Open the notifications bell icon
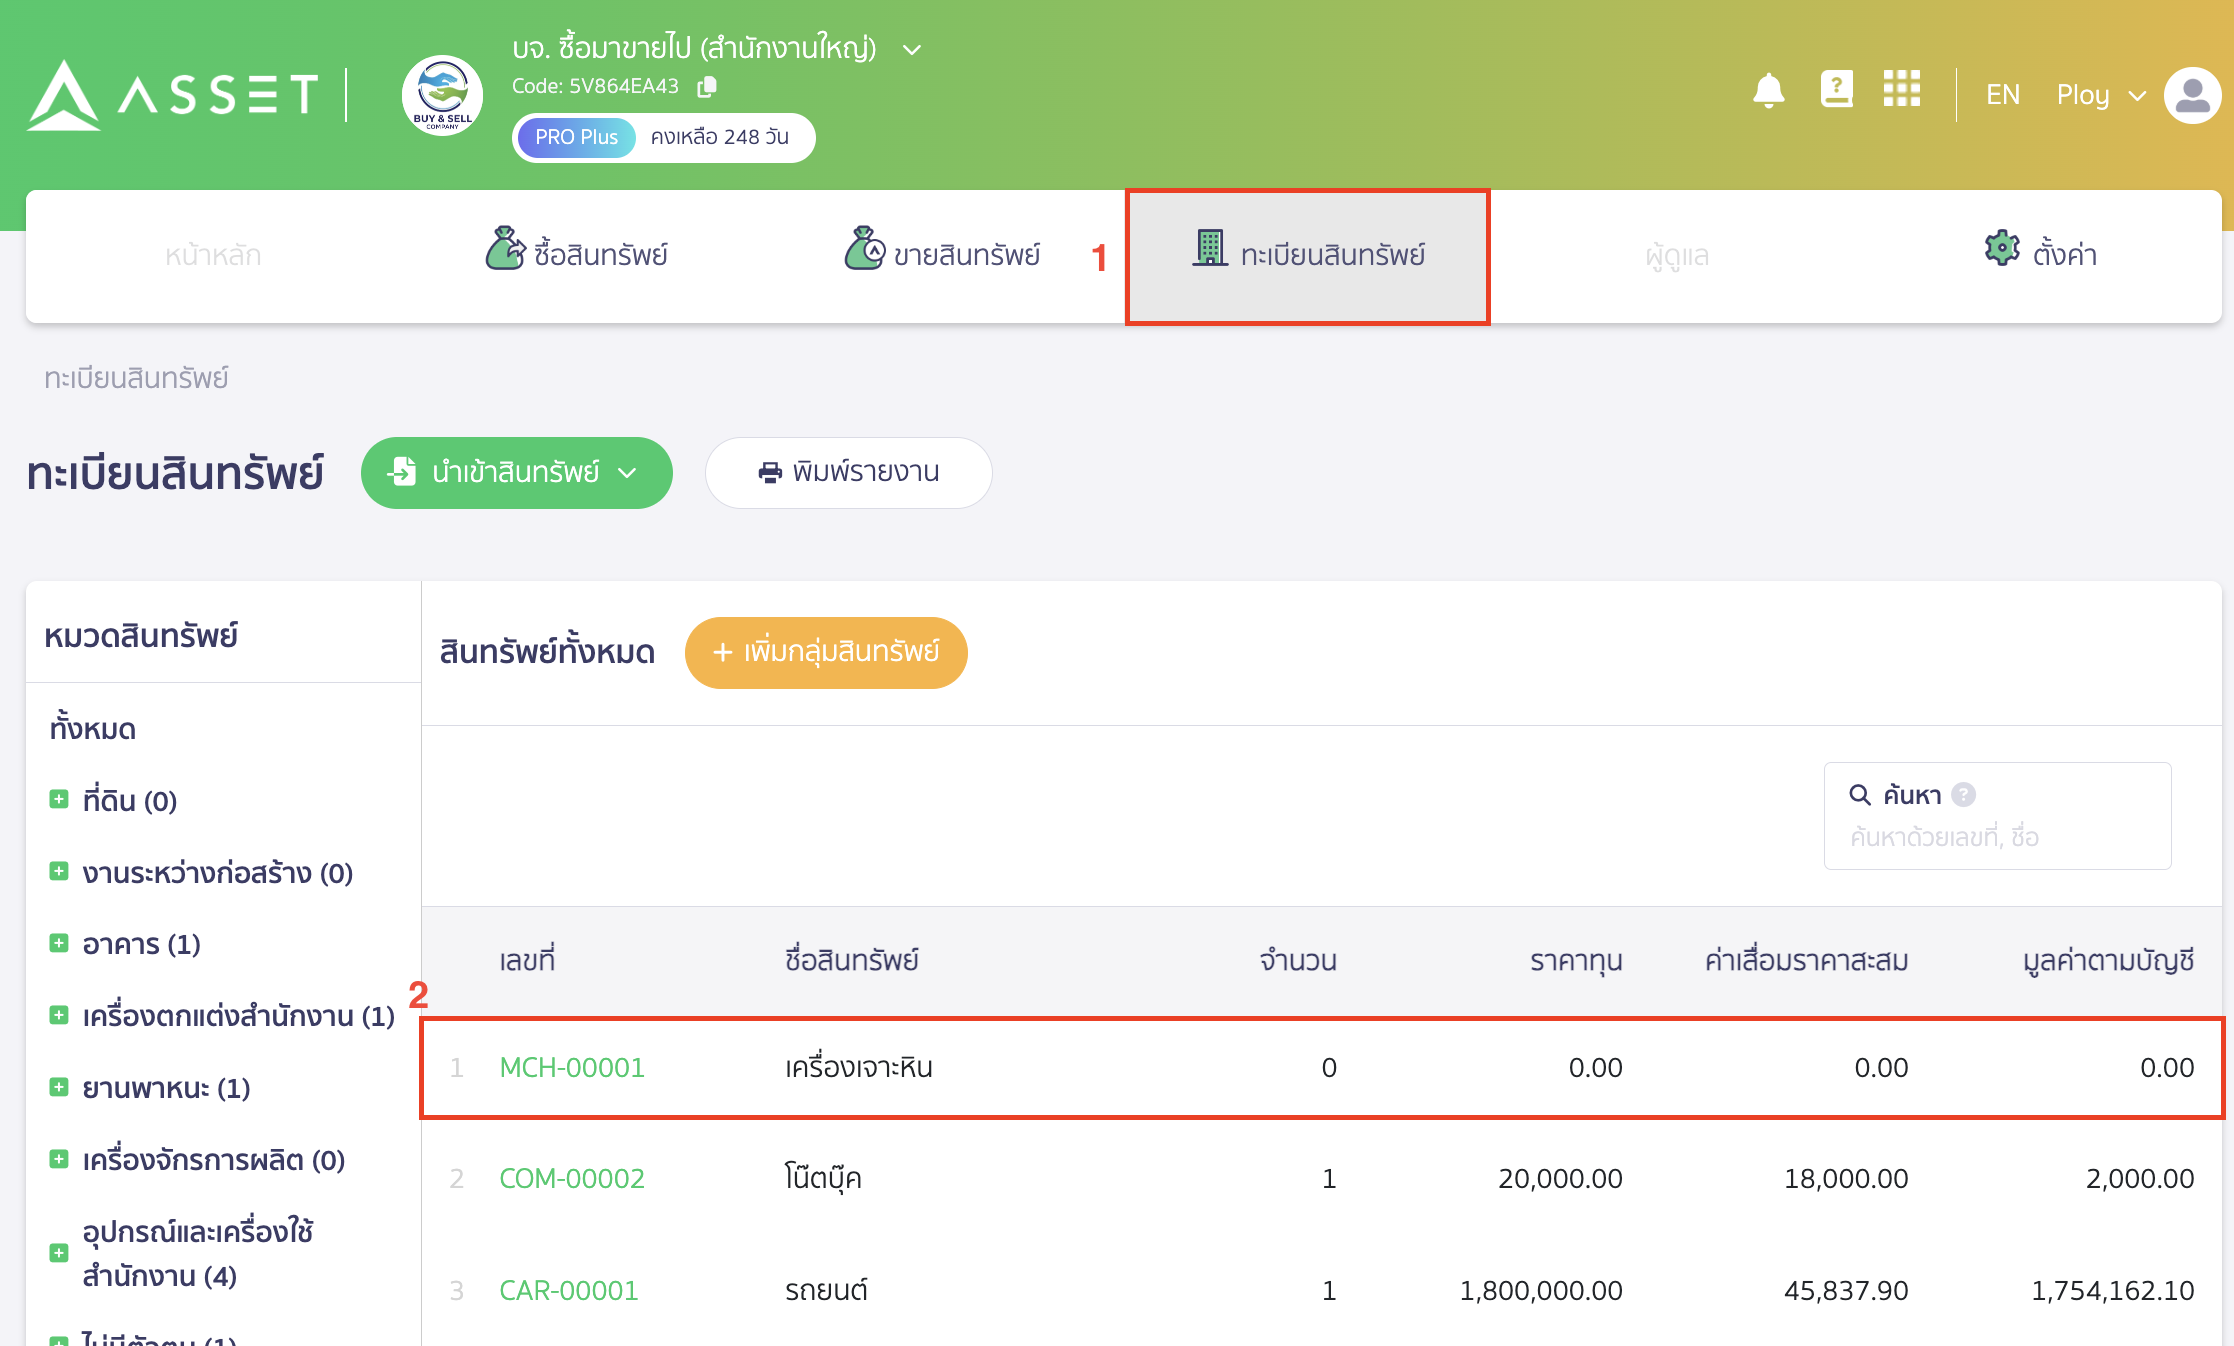Image resolution: width=2234 pixels, height=1346 pixels. pyautogui.click(x=1768, y=91)
